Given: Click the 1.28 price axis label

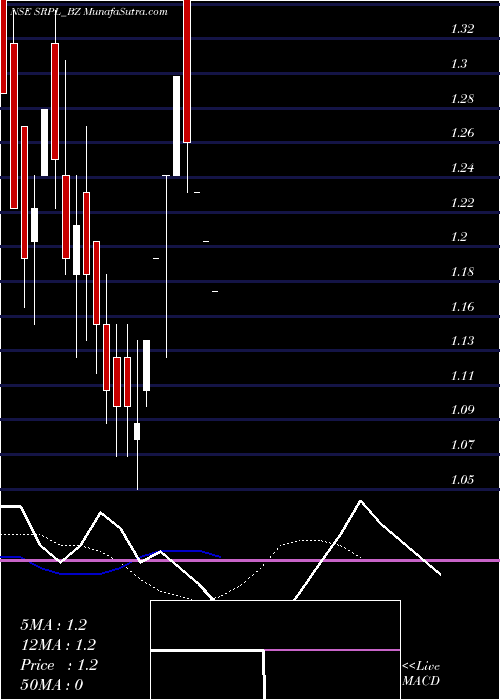Looking at the screenshot, I should [462, 99].
